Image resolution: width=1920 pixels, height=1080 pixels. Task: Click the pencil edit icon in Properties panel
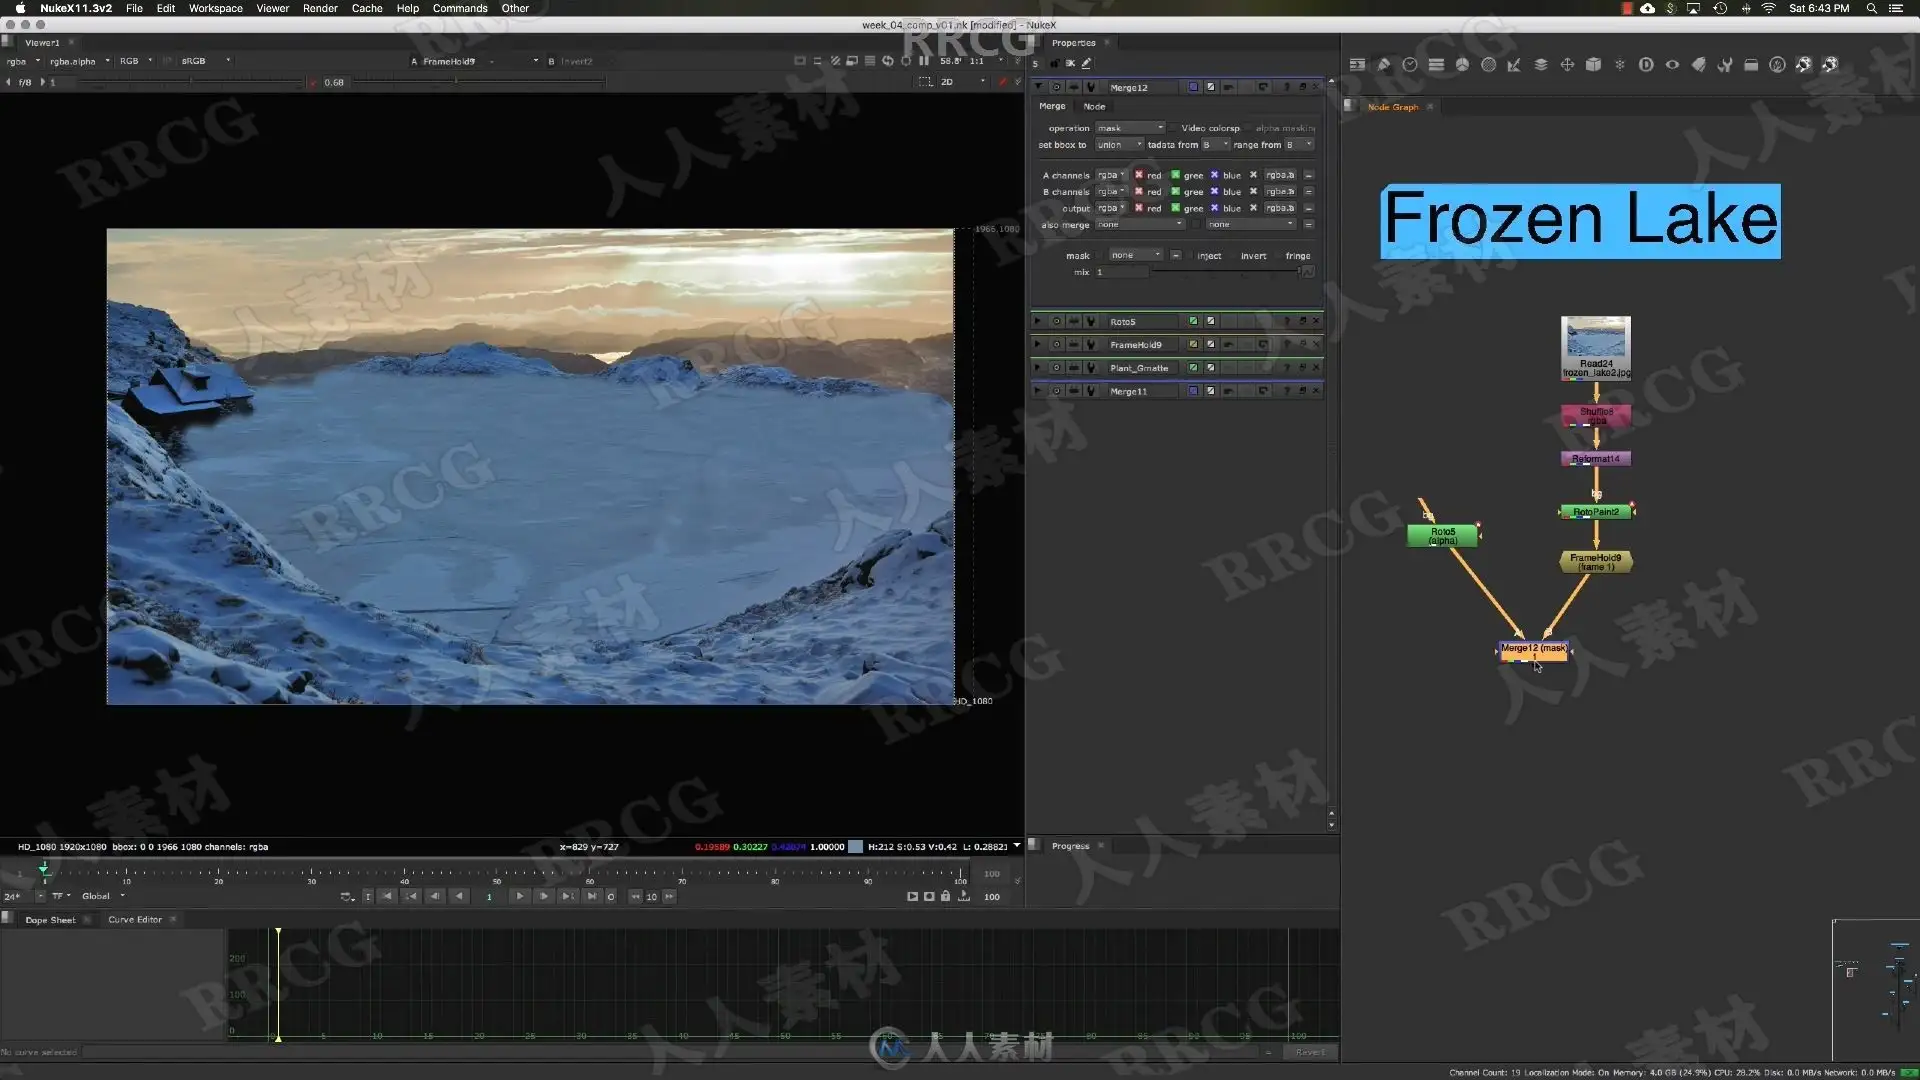coord(1087,63)
